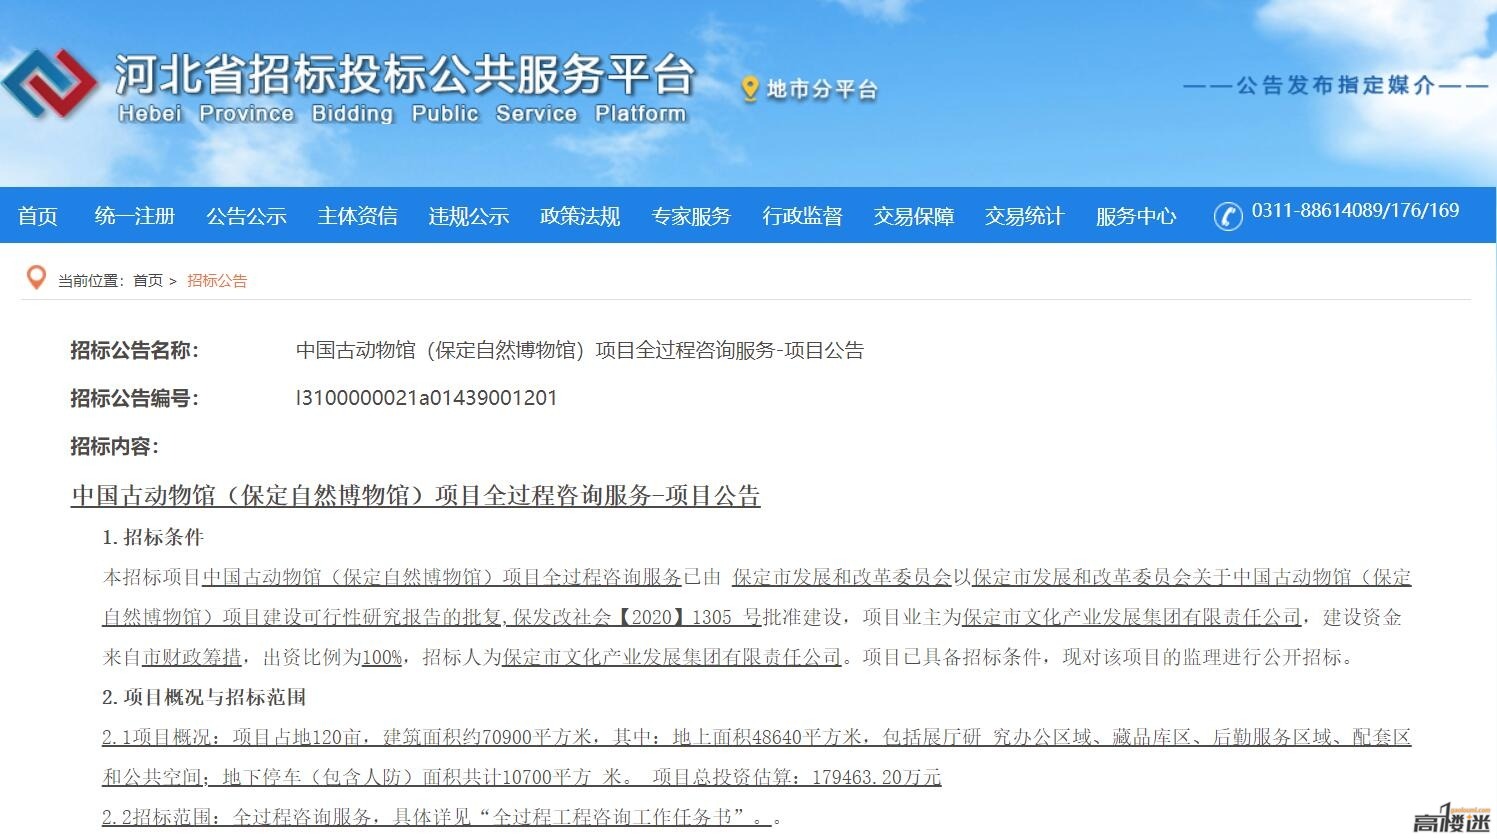
Task: Open the 首页 navigation menu item
Action: coord(38,216)
